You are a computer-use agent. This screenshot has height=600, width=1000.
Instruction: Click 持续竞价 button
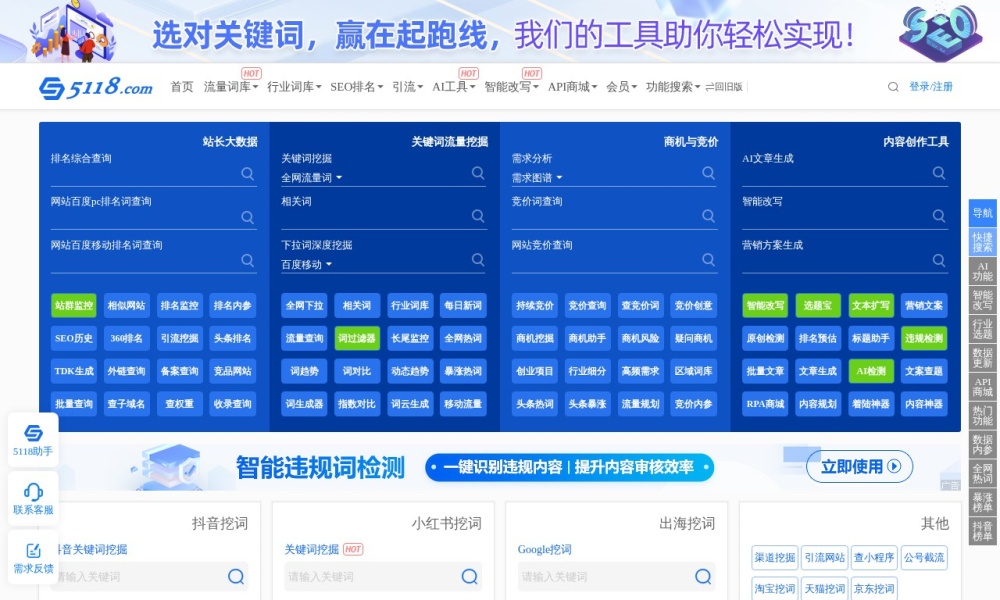click(x=534, y=305)
